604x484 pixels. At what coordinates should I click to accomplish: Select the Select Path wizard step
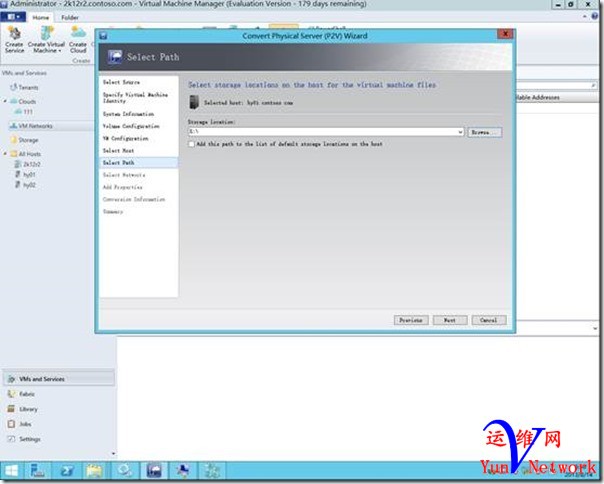point(139,163)
